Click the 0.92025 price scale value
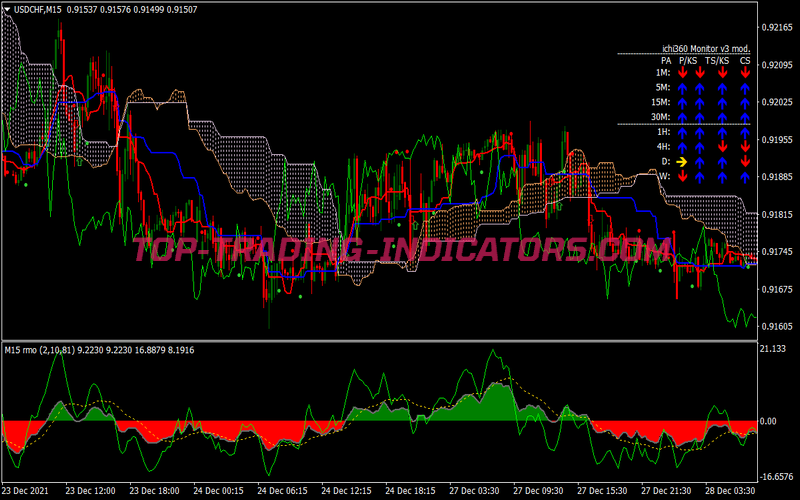 pyautogui.click(x=777, y=103)
